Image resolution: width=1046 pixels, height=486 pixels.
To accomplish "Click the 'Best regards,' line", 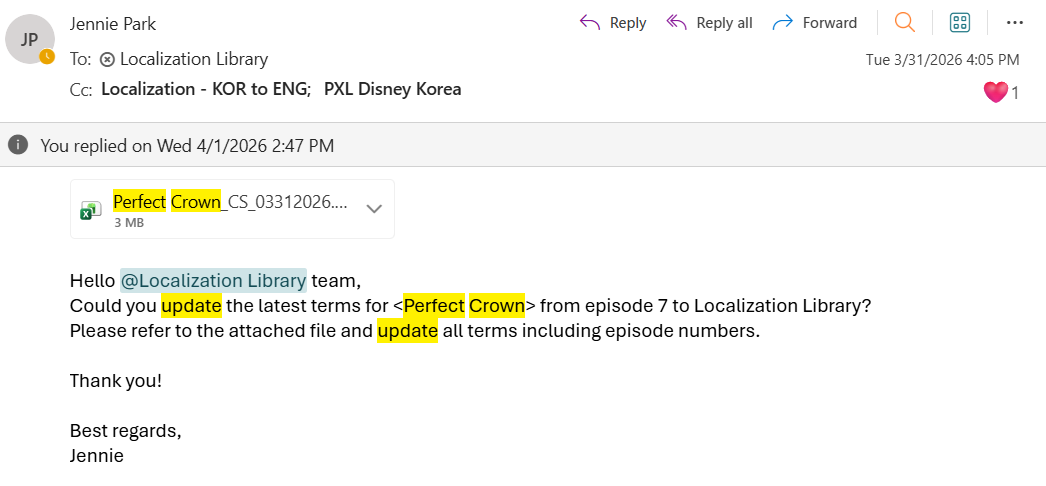I will click(x=125, y=431).
